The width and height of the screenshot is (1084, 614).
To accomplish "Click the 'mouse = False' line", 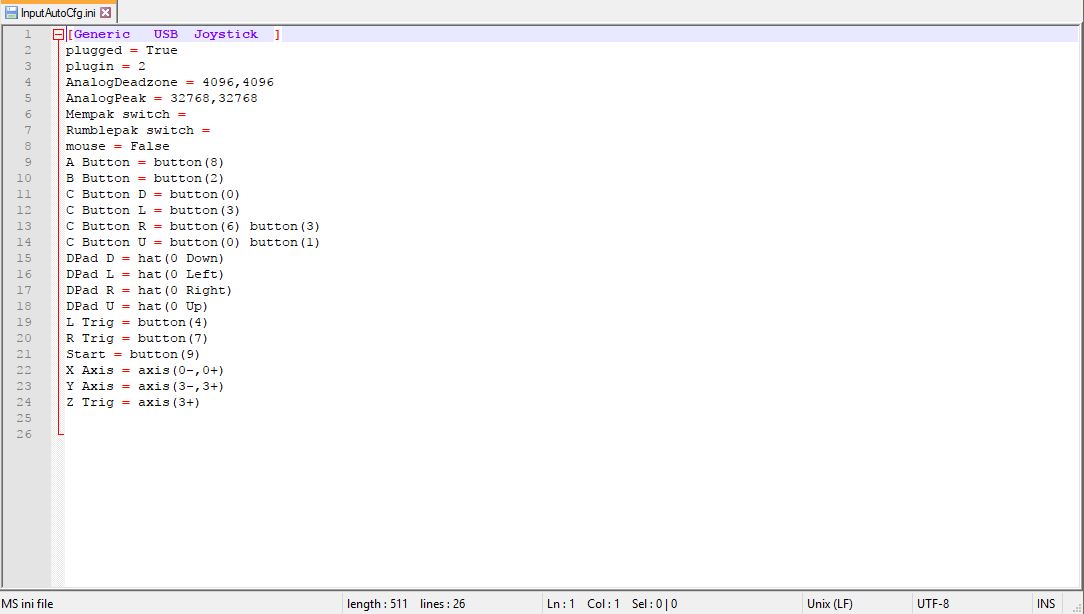I will click(x=117, y=146).
